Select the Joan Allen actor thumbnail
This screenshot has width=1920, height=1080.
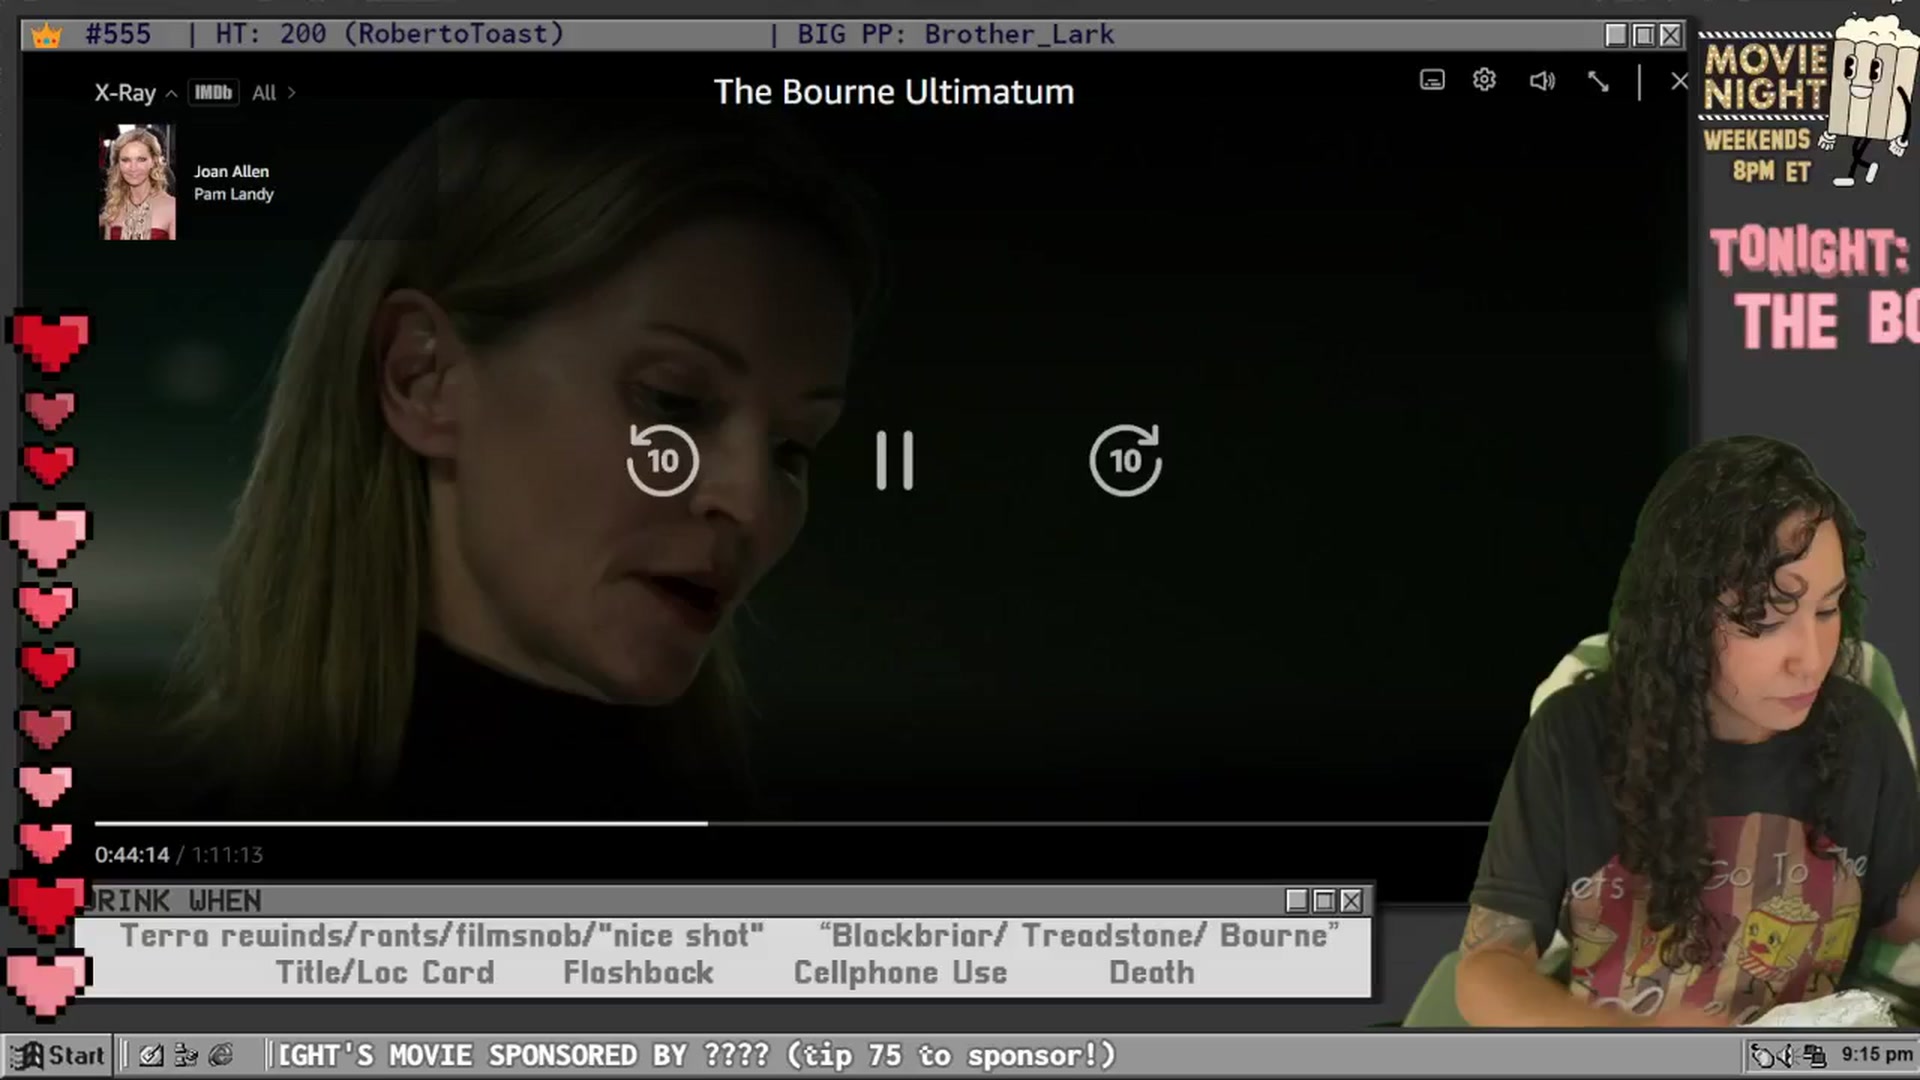pyautogui.click(x=137, y=182)
